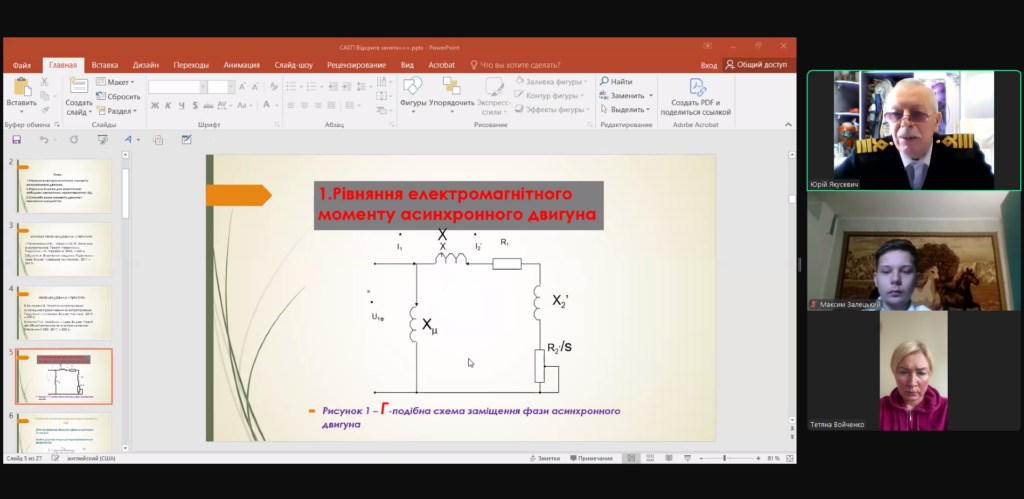Switch to Slide Sorter view icon
1024x499 pixels.
650,459
